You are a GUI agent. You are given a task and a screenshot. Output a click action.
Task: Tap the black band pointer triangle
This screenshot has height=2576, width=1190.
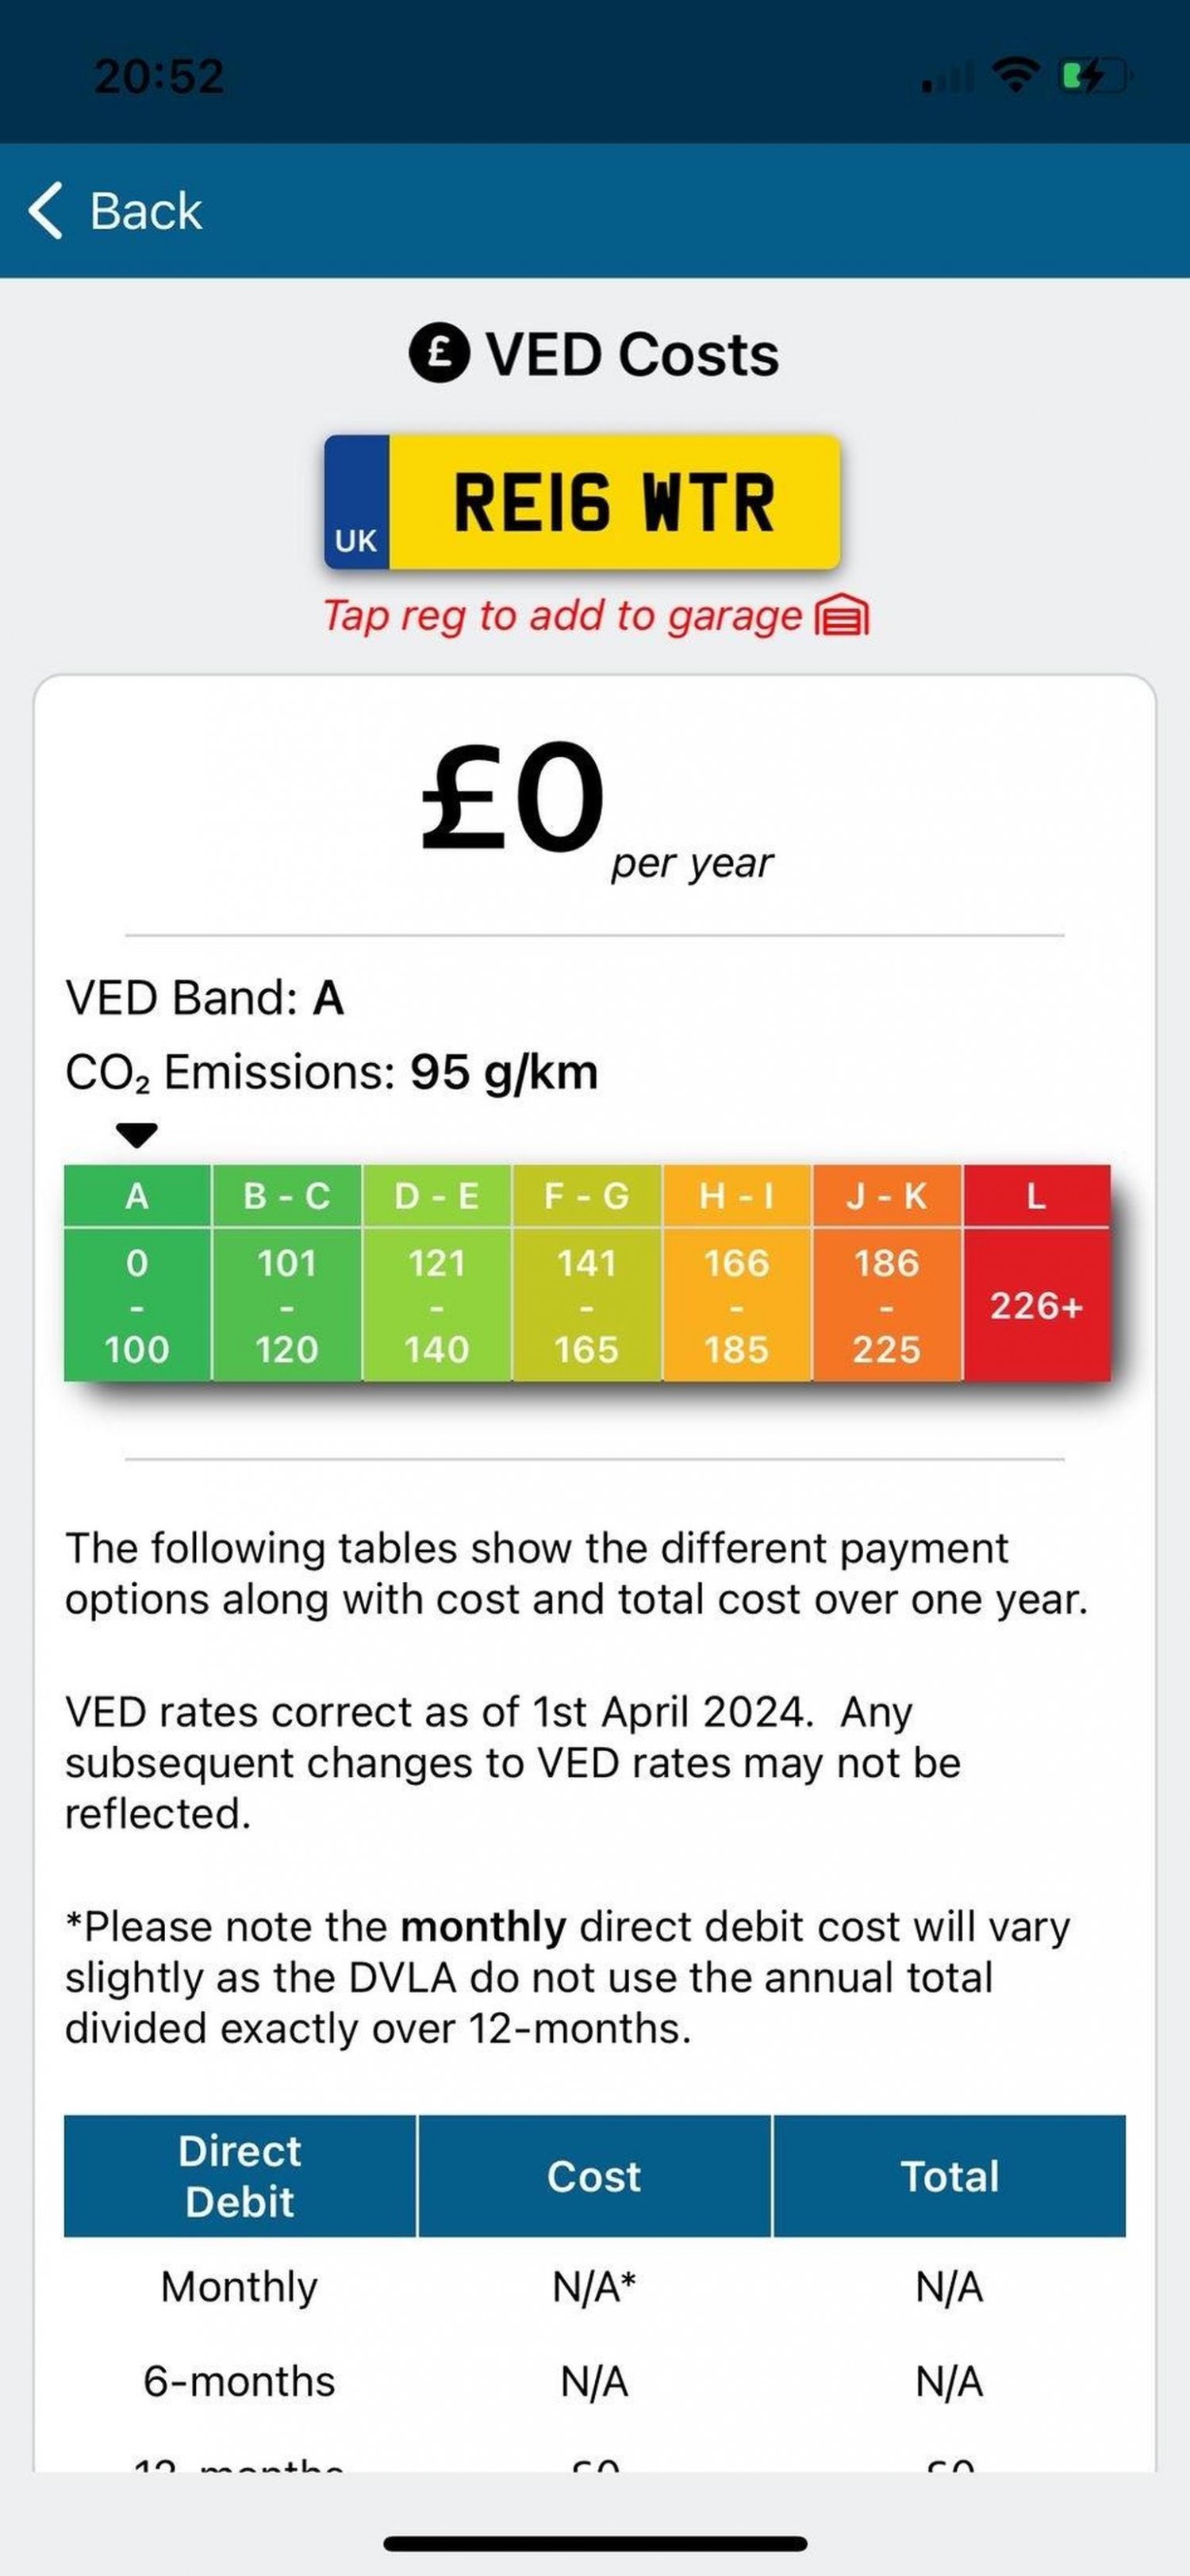pos(137,1135)
